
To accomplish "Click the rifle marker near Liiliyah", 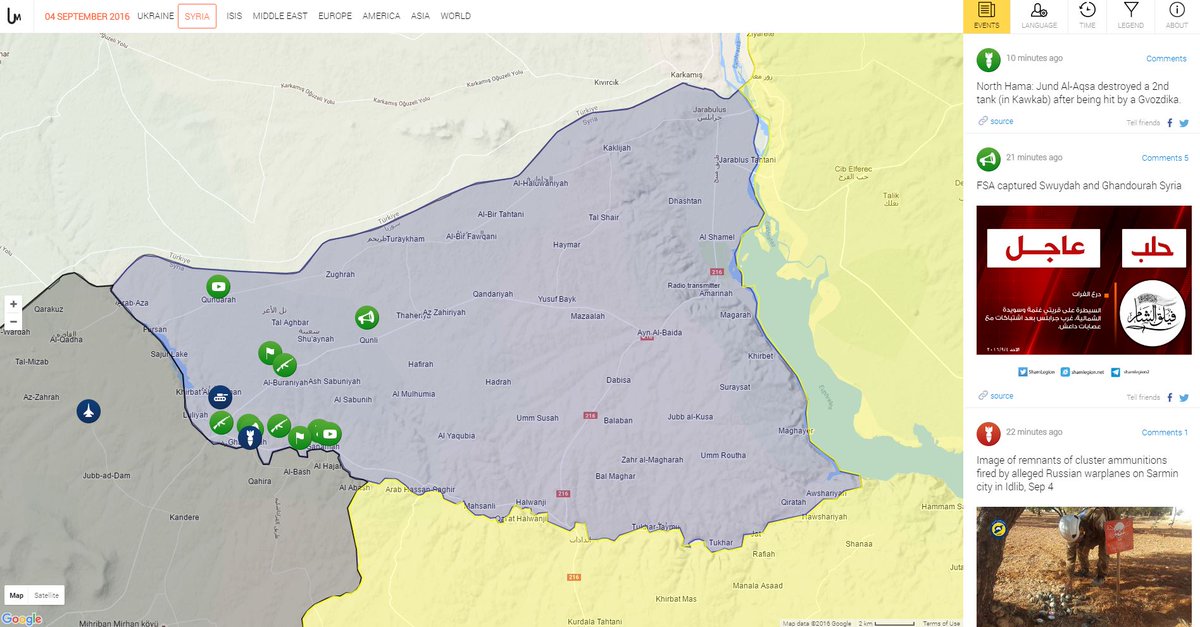I will (x=221, y=421).
